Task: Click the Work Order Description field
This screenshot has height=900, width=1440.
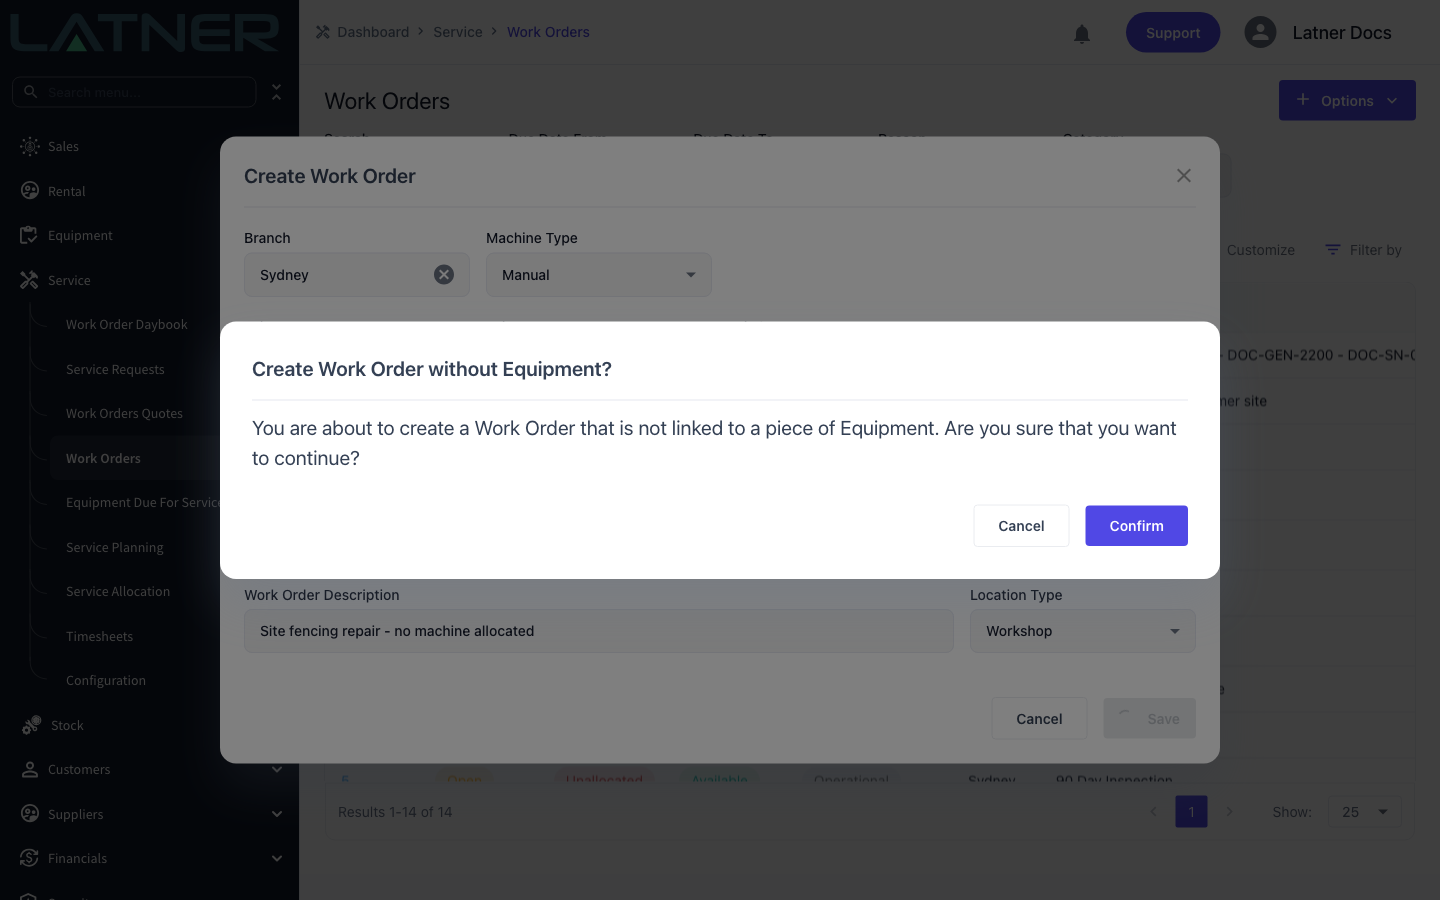Action: (x=599, y=631)
